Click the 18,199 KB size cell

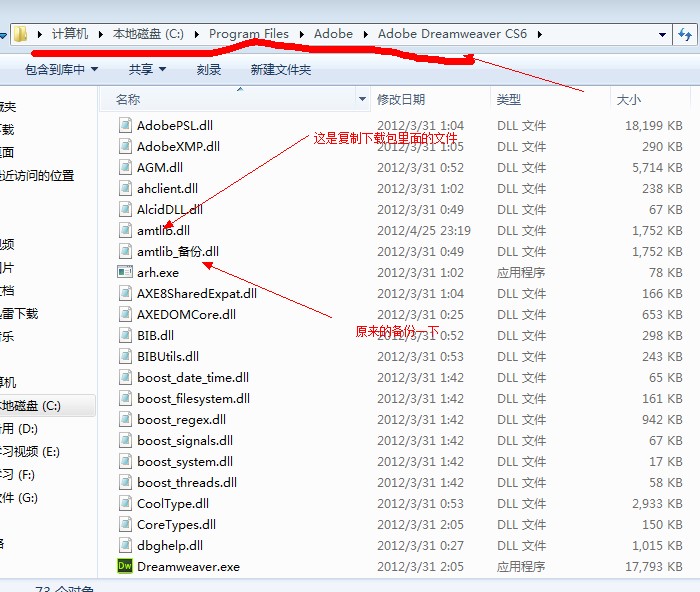point(654,125)
